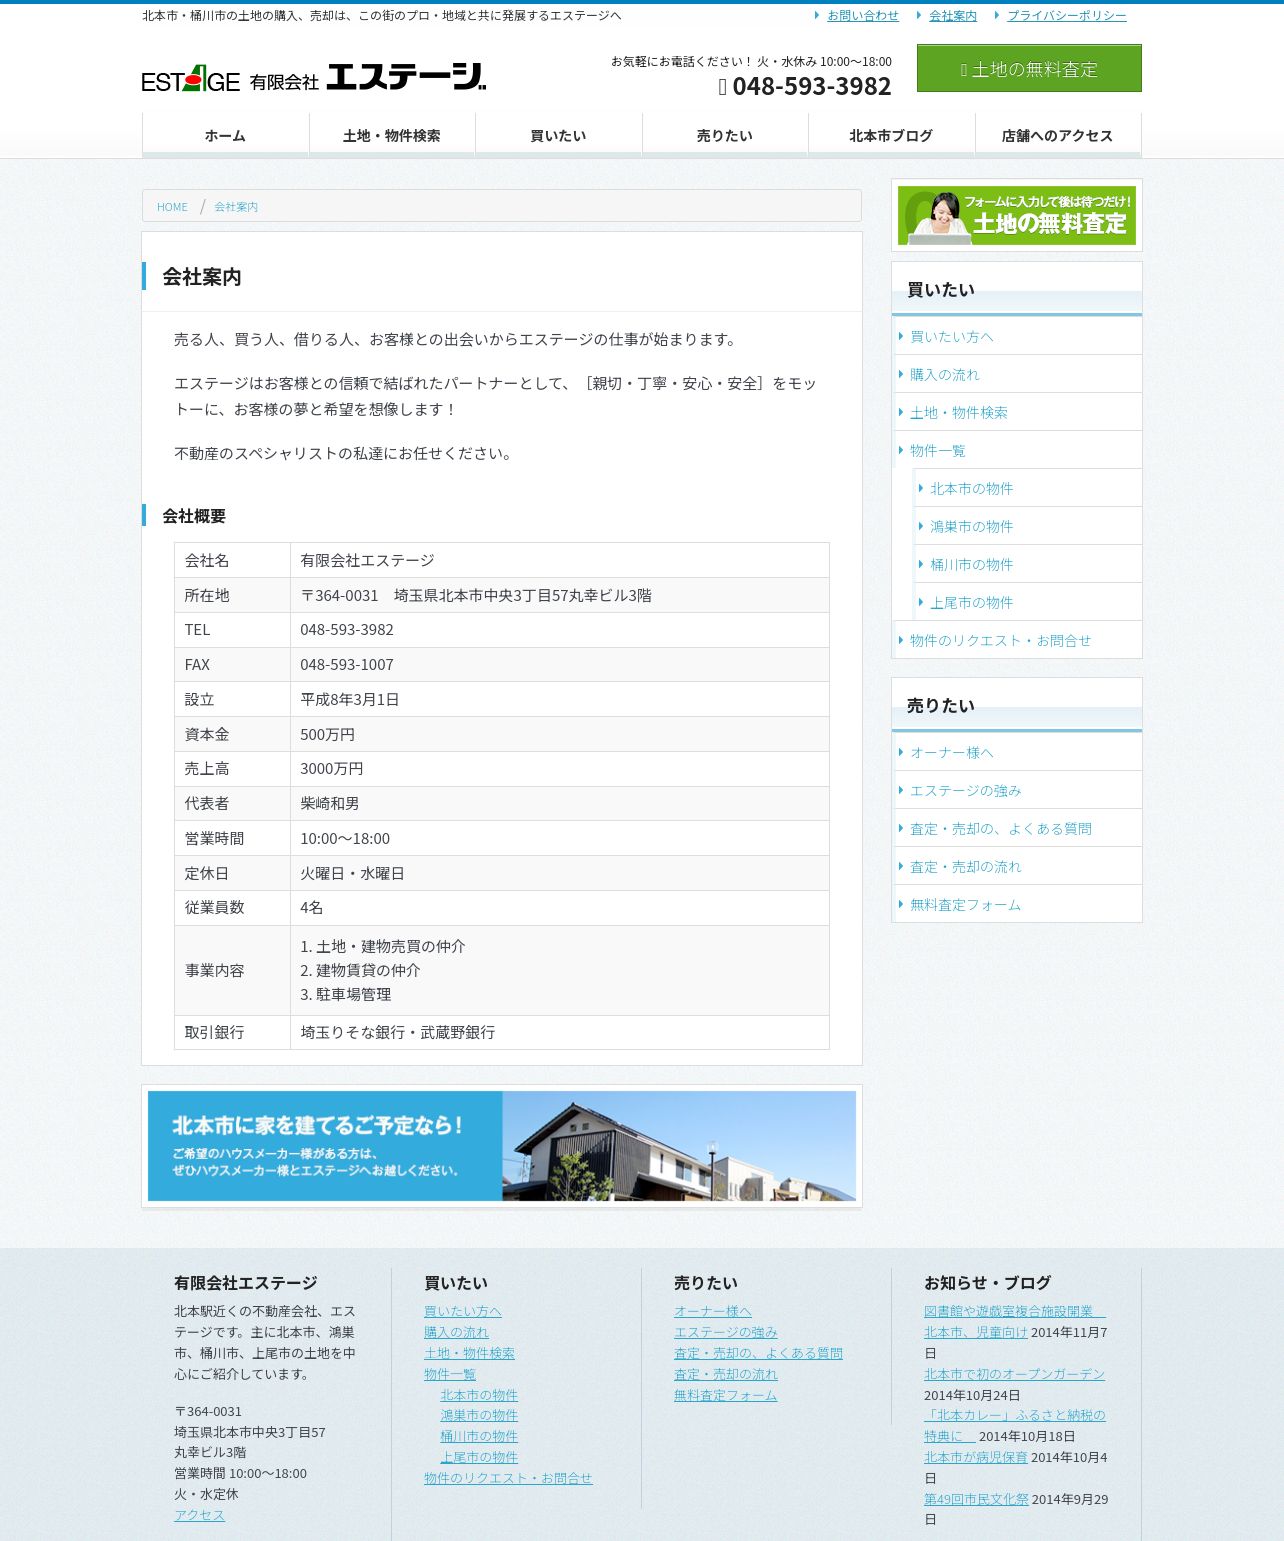Screen dimensions: 1284x1541
Task: Open the 会社案内 header link
Action: point(952,16)
